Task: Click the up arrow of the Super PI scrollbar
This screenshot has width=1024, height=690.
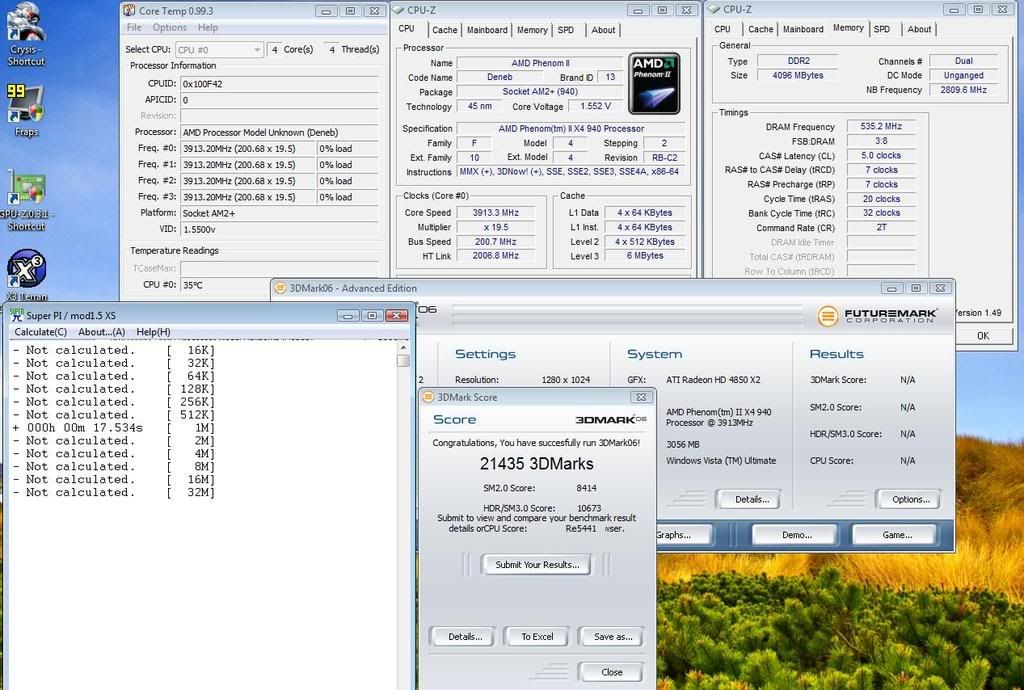Action: tap(403, 348)
